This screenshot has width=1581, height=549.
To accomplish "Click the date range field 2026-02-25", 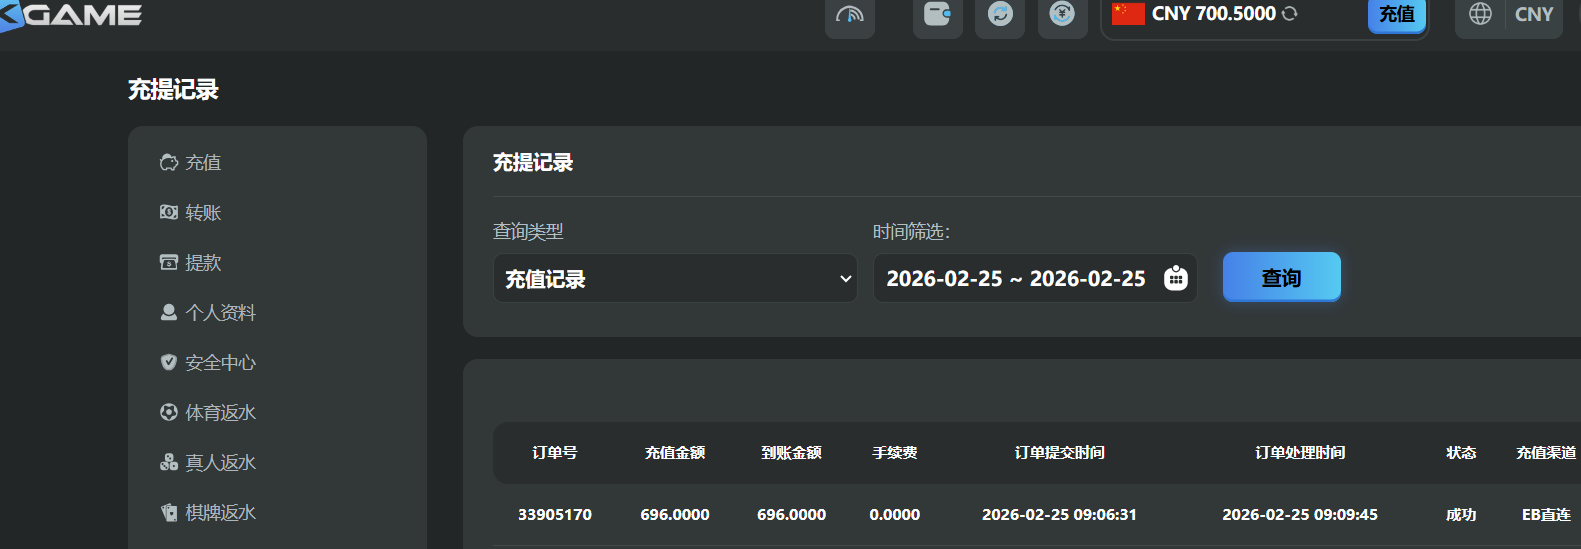I will 1015,279.
